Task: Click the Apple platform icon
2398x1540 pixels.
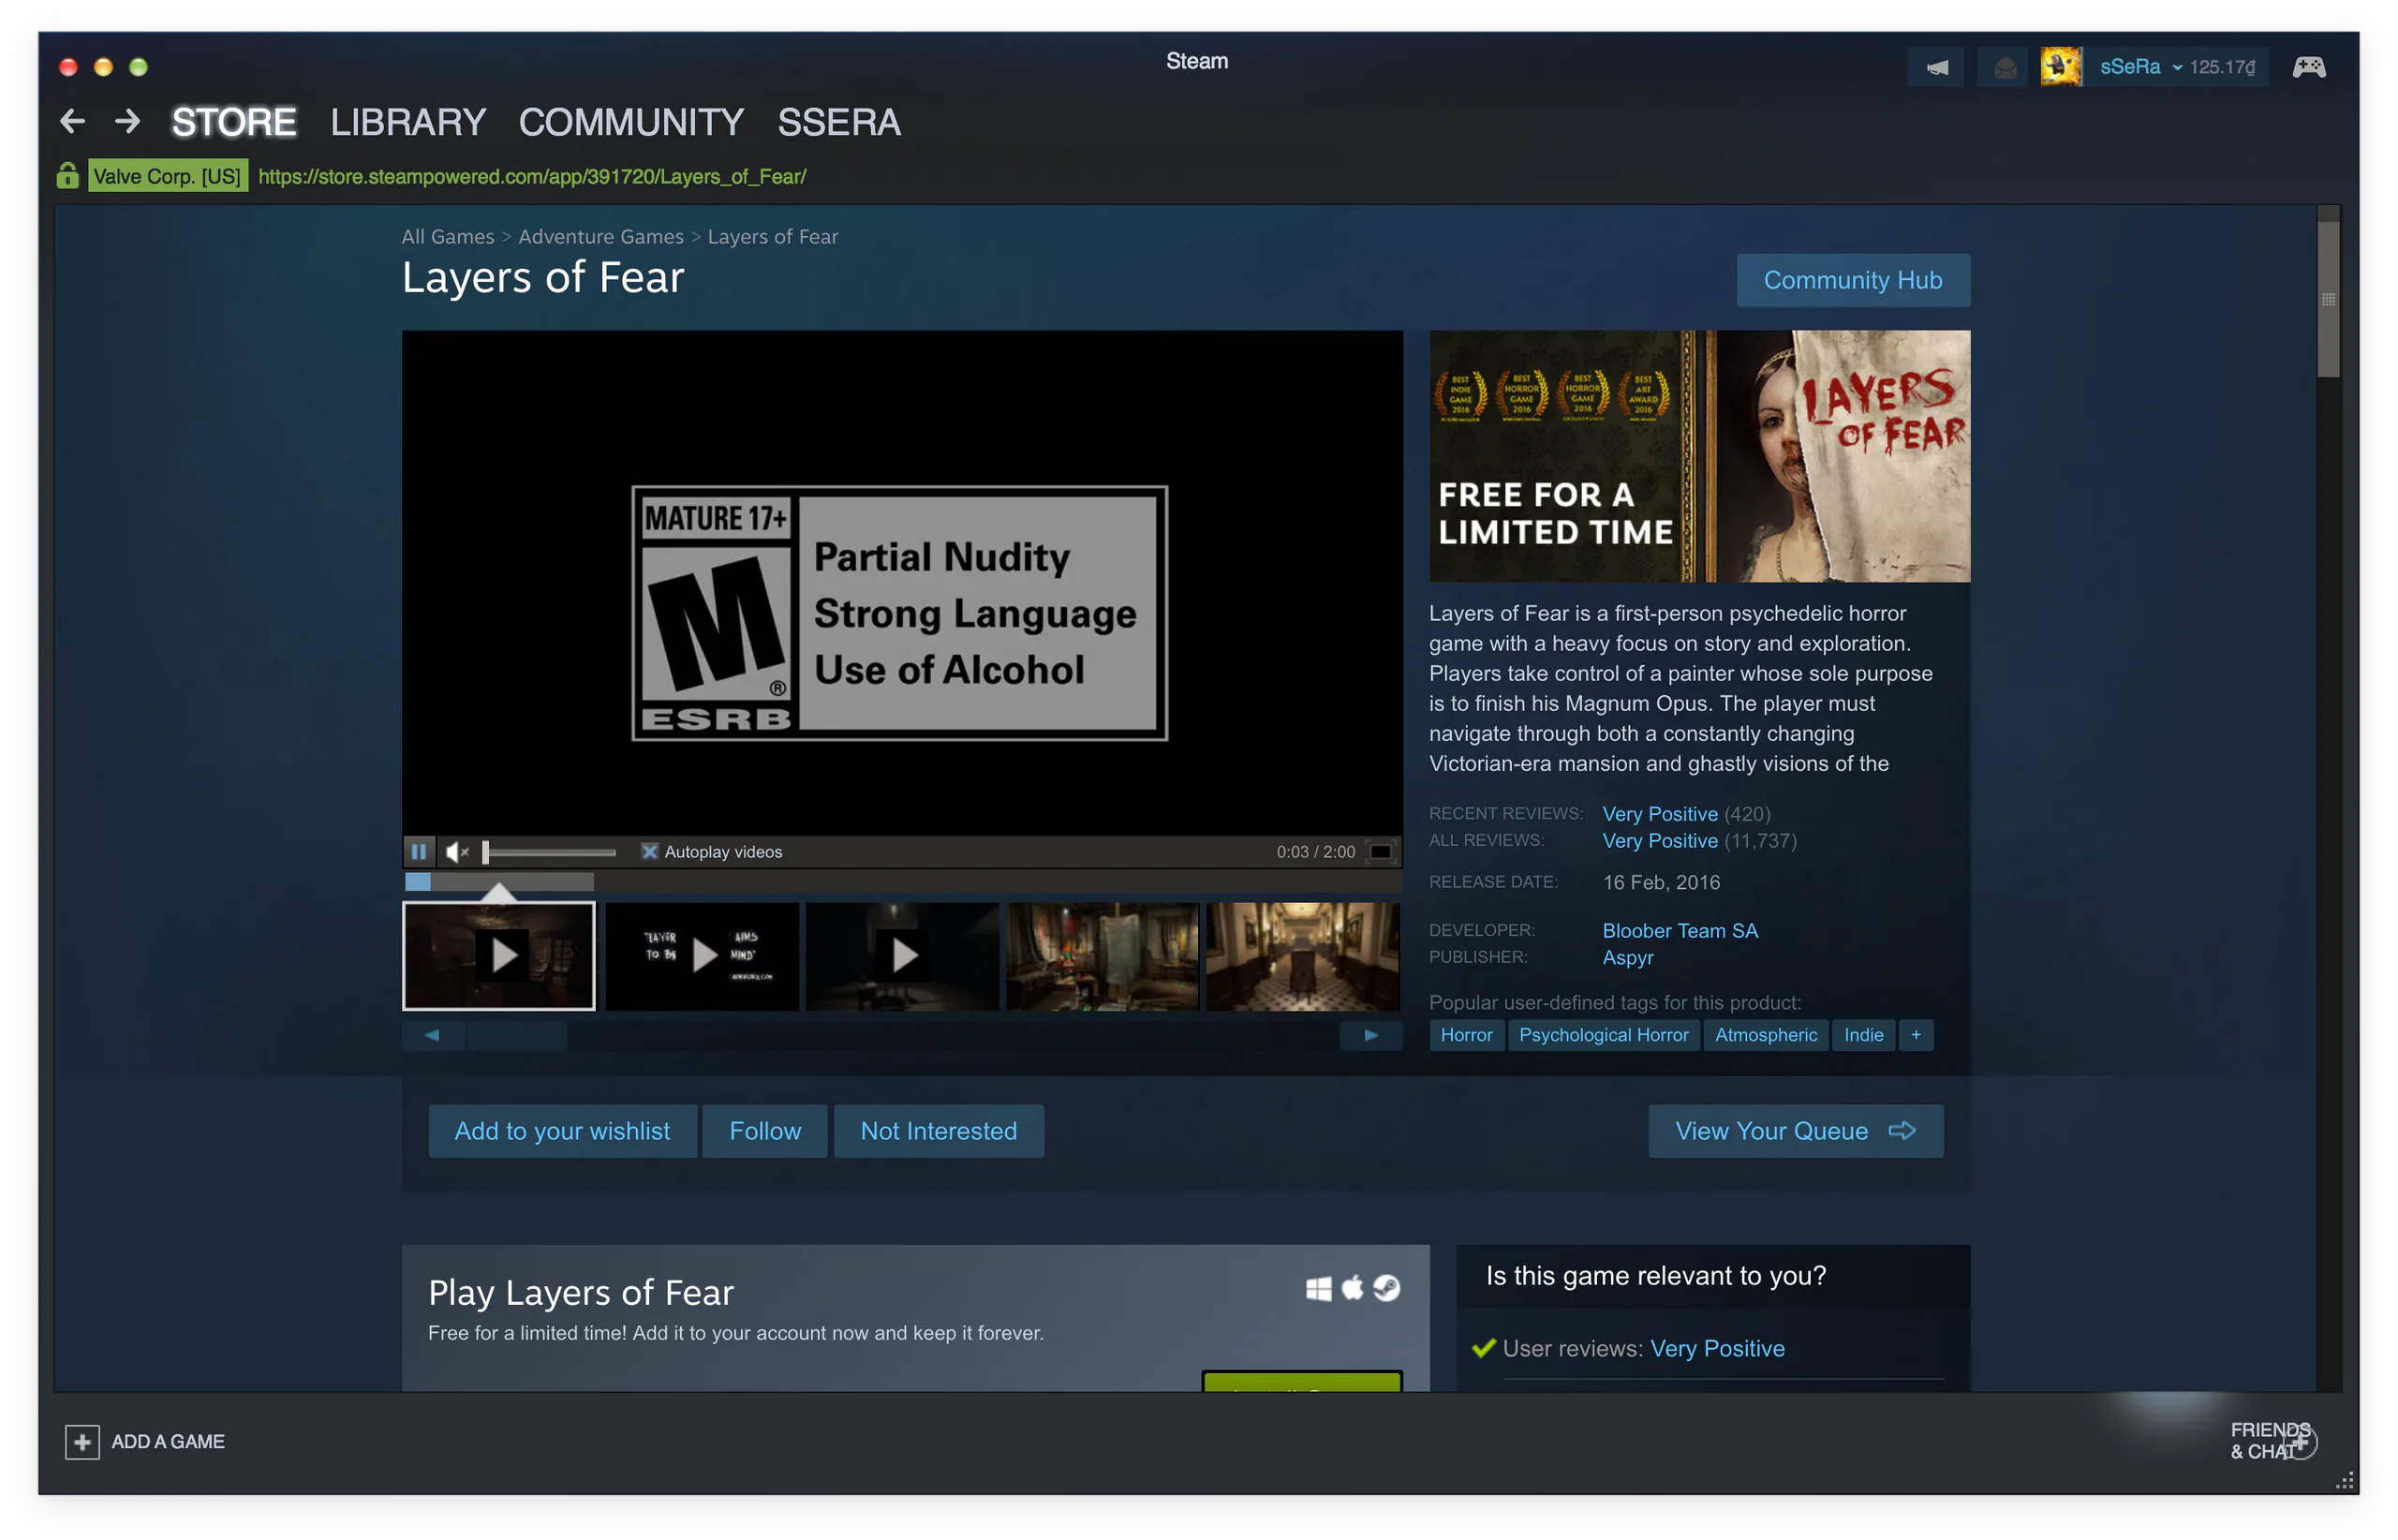Action: coord(1352,1288)
